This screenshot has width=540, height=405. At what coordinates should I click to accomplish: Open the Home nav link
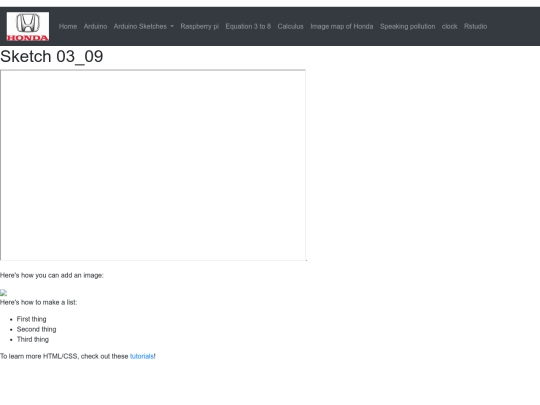pos(68,27)
